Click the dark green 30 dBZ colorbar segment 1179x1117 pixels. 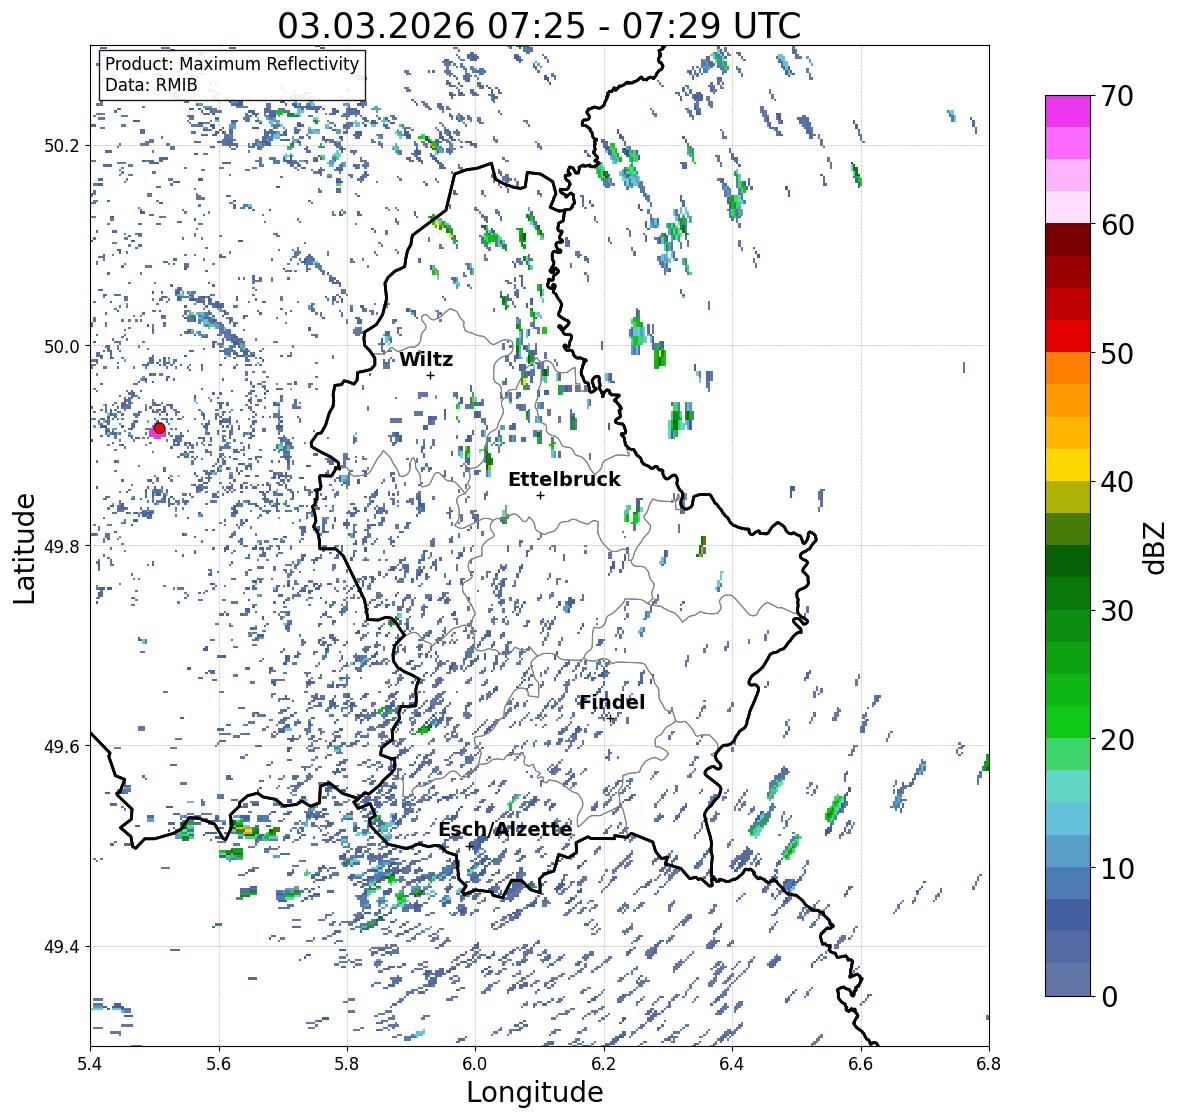click(x=1068, y=594)
